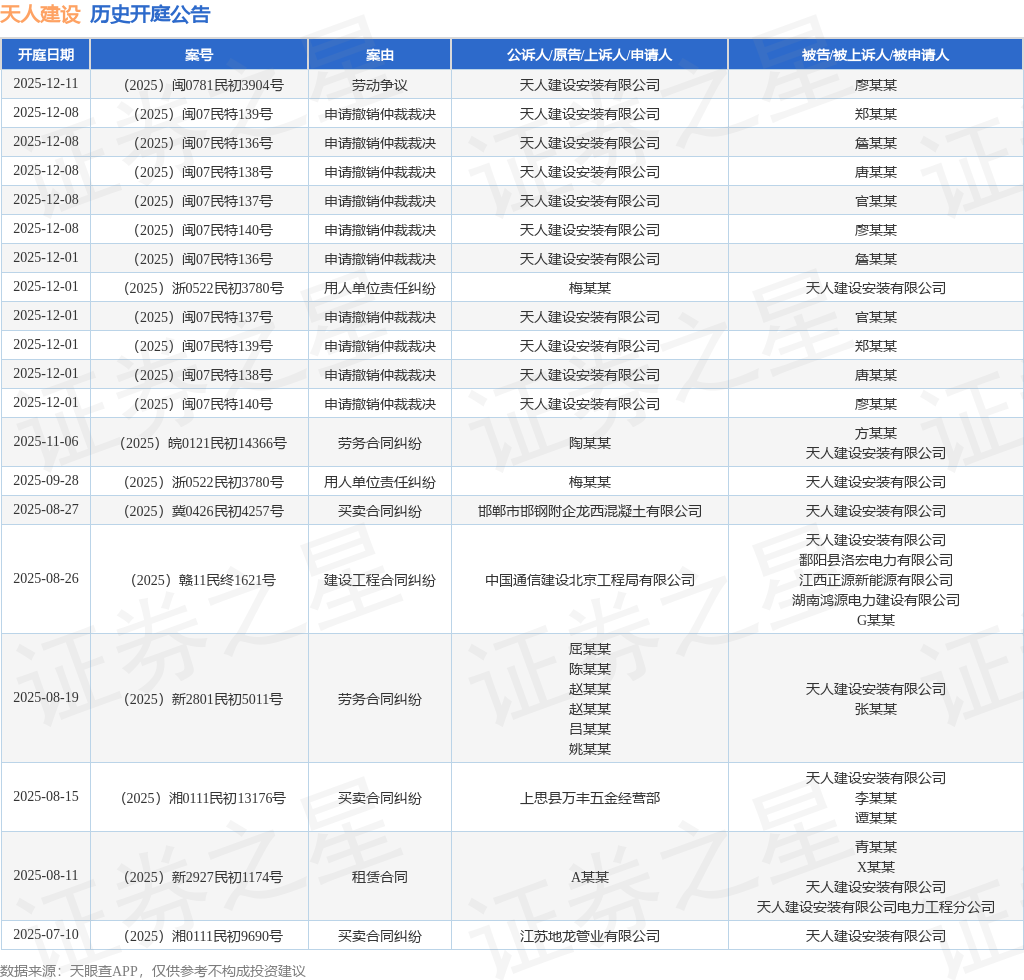The height and width of the screenshot is (980, 1024).
Task: Click plaintiff A某某
Action: click(590, 877)
